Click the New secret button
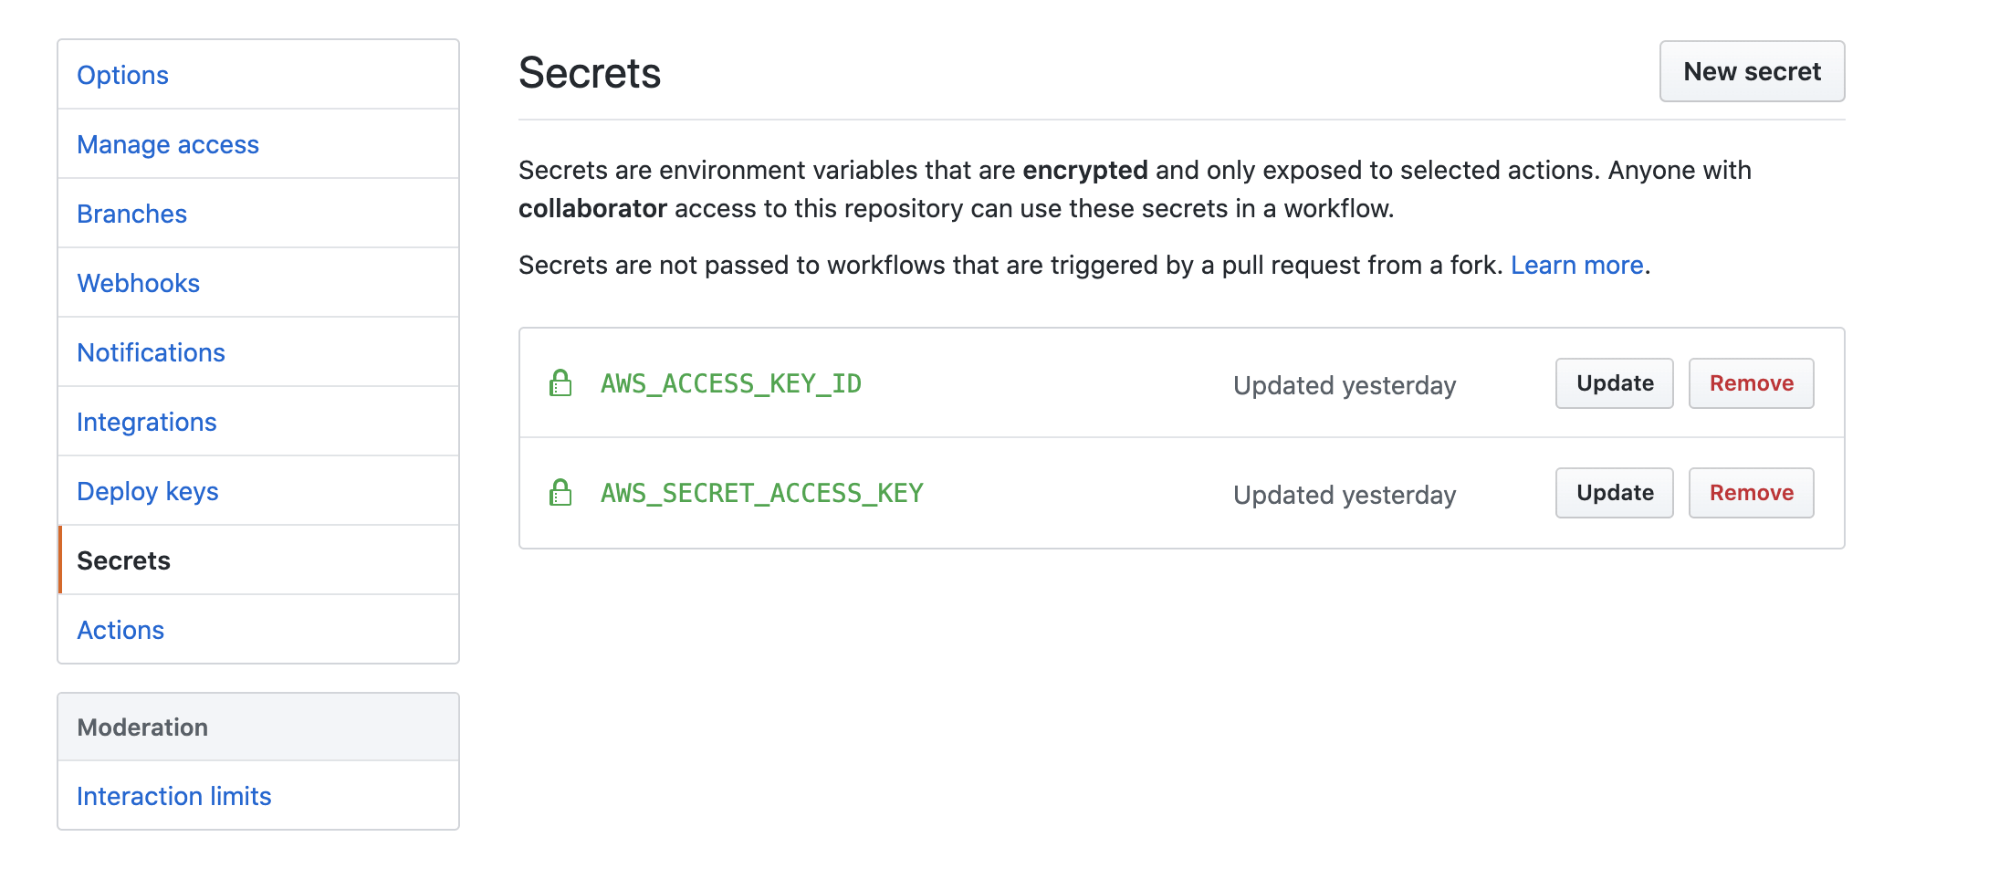The height and width of the screenshot is (891, 1999). coord(1752,71)
